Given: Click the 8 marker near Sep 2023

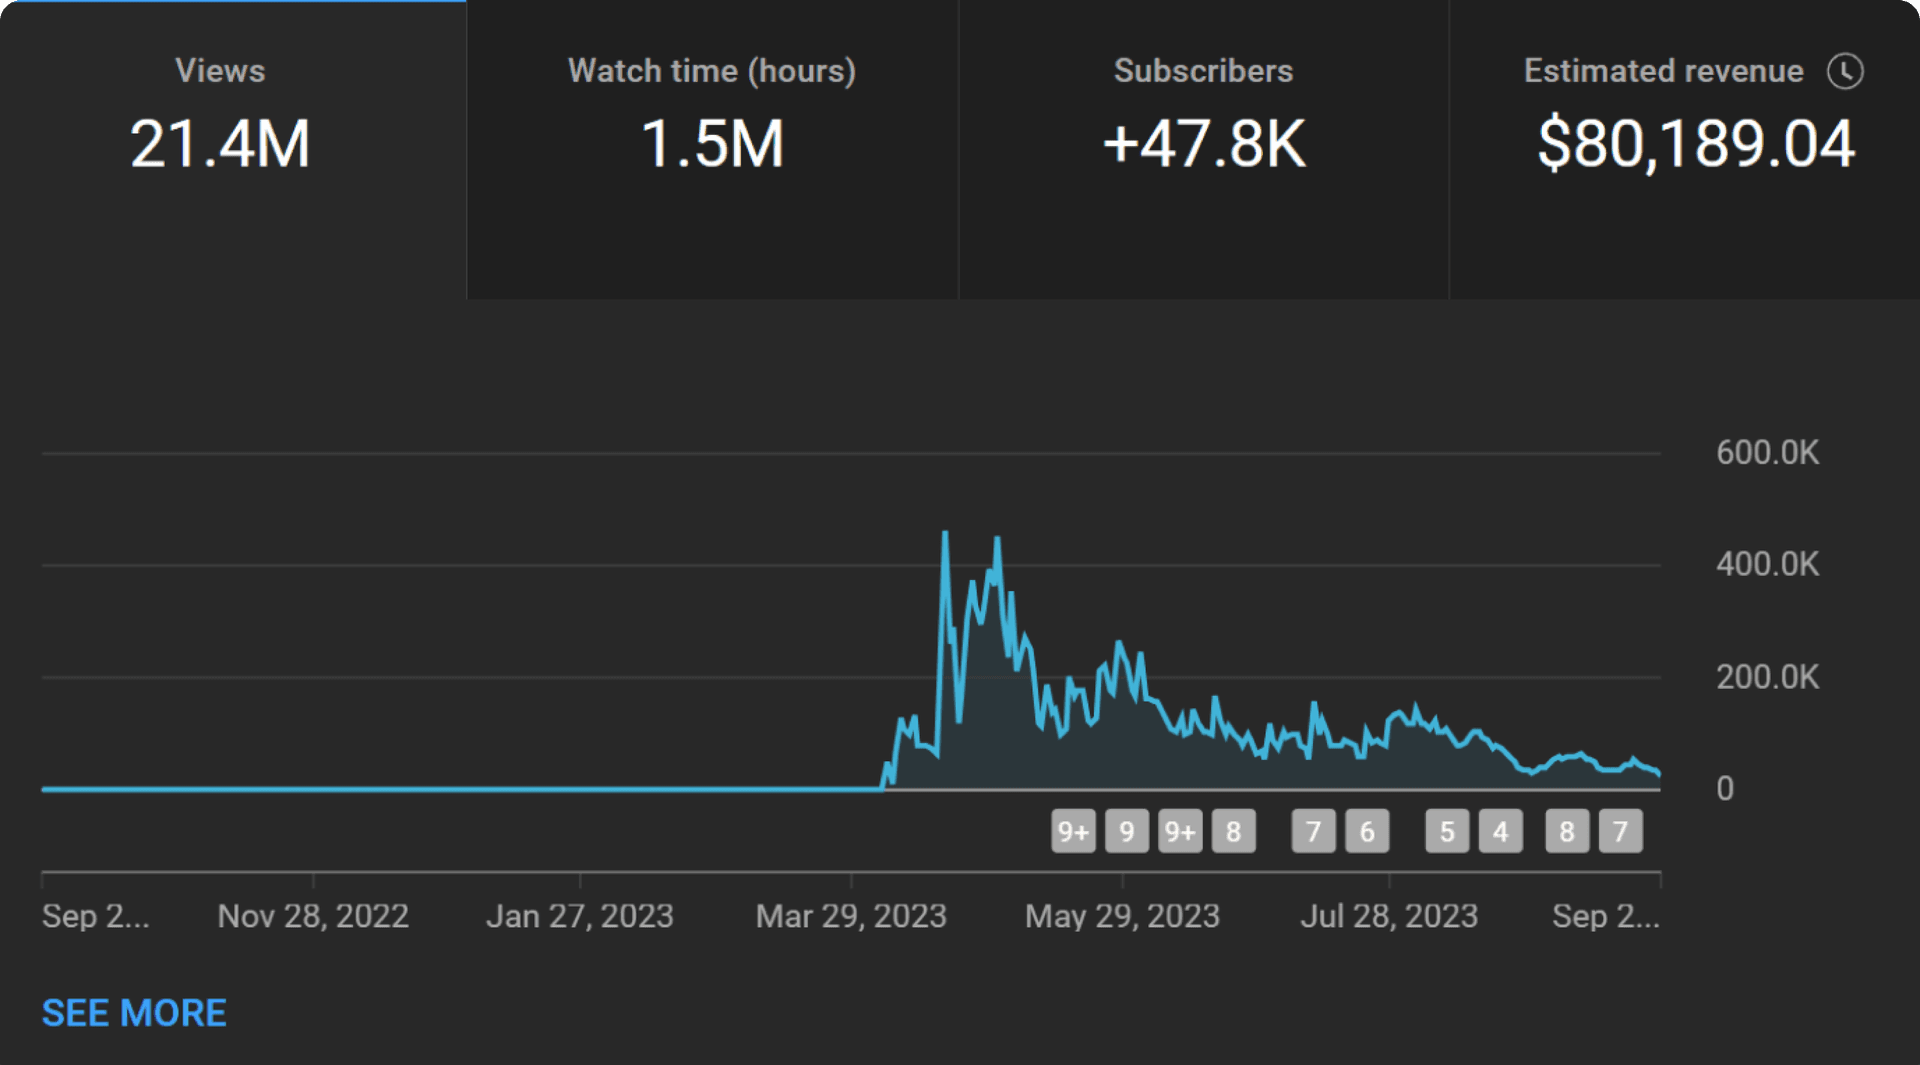Looking at the screenshot, I should coord(1567,831).
